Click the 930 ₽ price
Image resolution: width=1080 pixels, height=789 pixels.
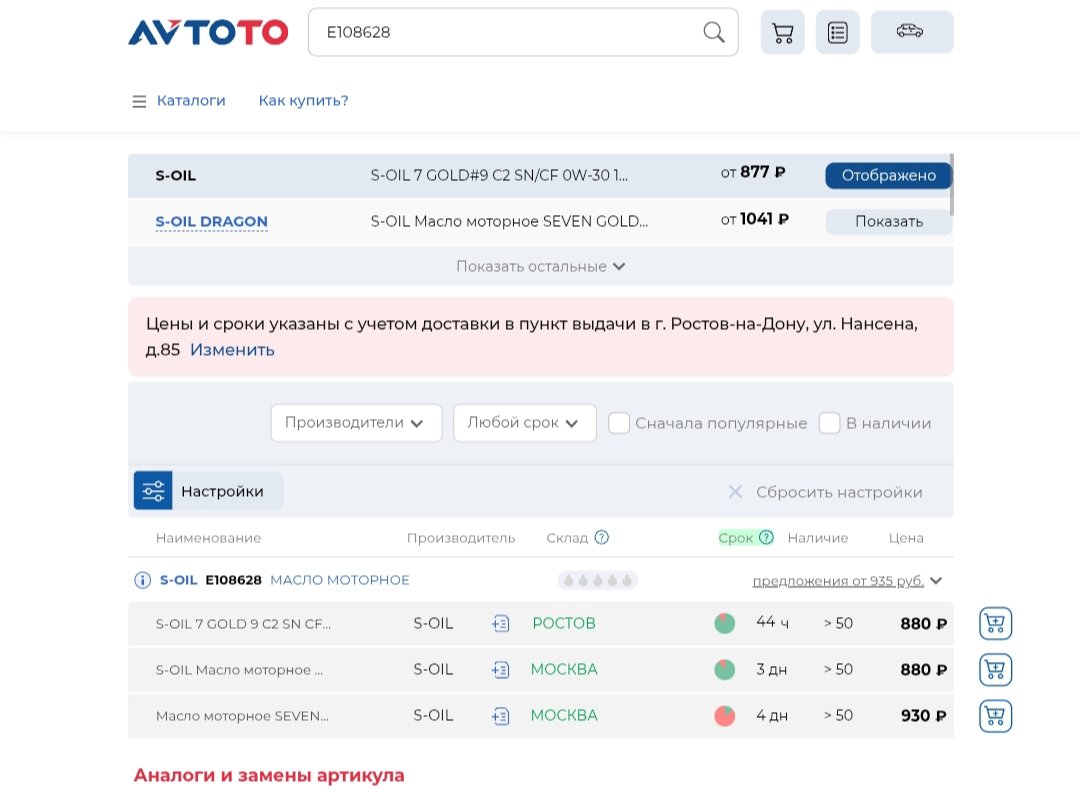click(924, 716)
